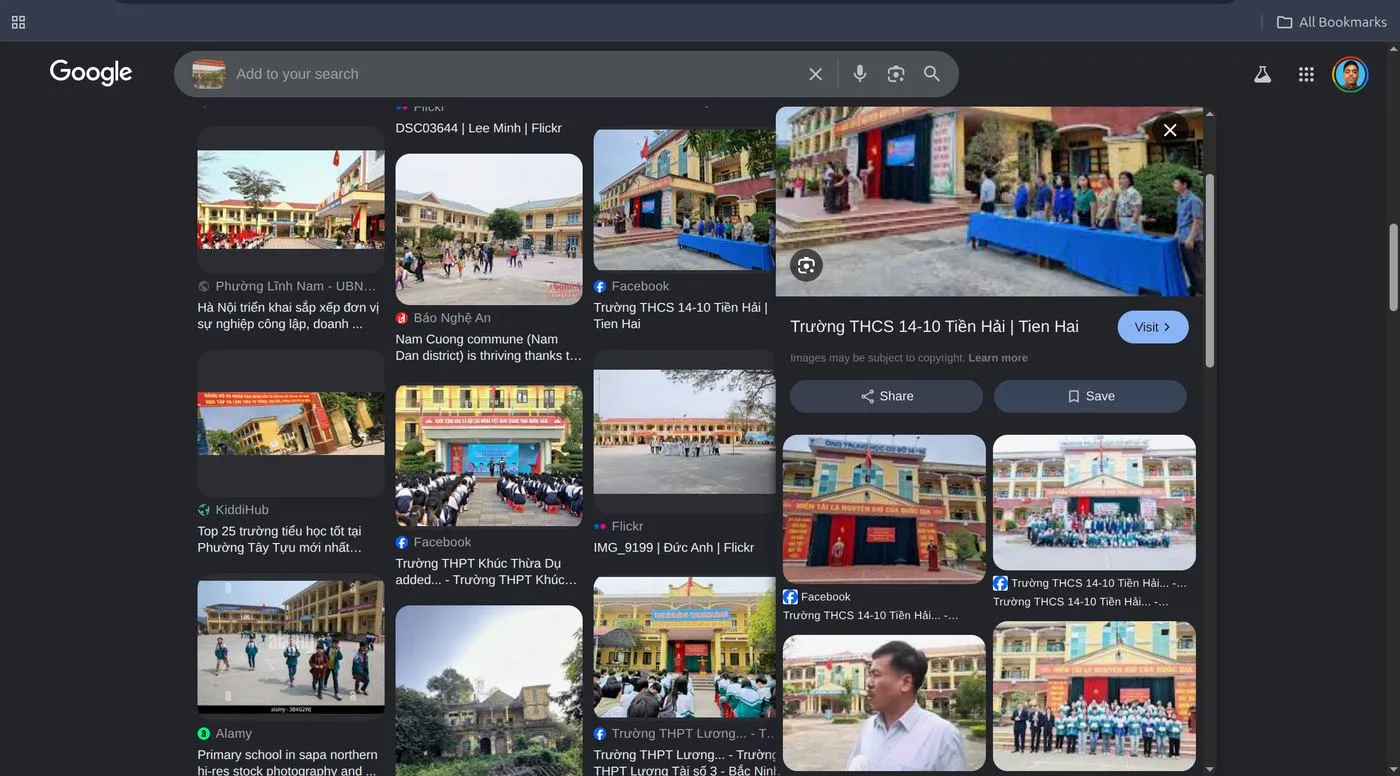
Task: Open the Google apps grid
Action: tap(1306, 74)
